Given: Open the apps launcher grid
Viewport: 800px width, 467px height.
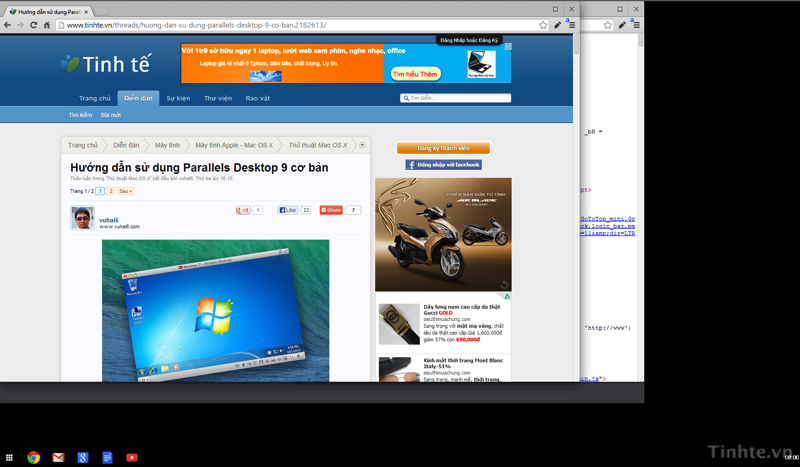Looking at the screenshot, I should pos(9,457).
